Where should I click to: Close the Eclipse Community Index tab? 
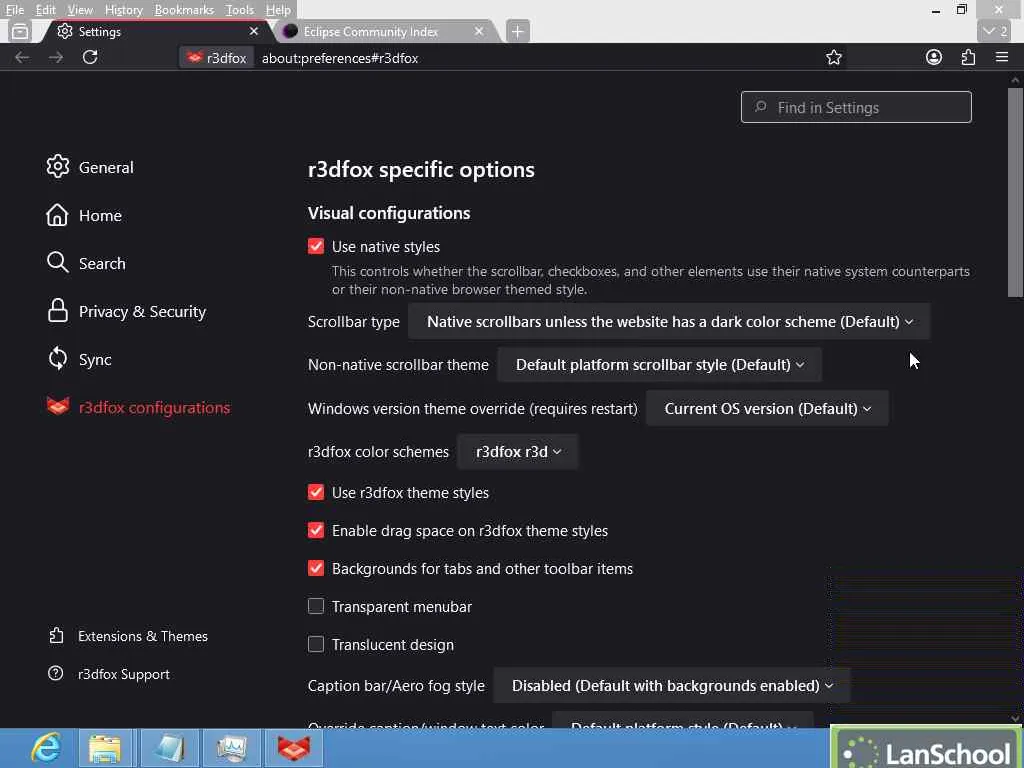coord(479,31)
